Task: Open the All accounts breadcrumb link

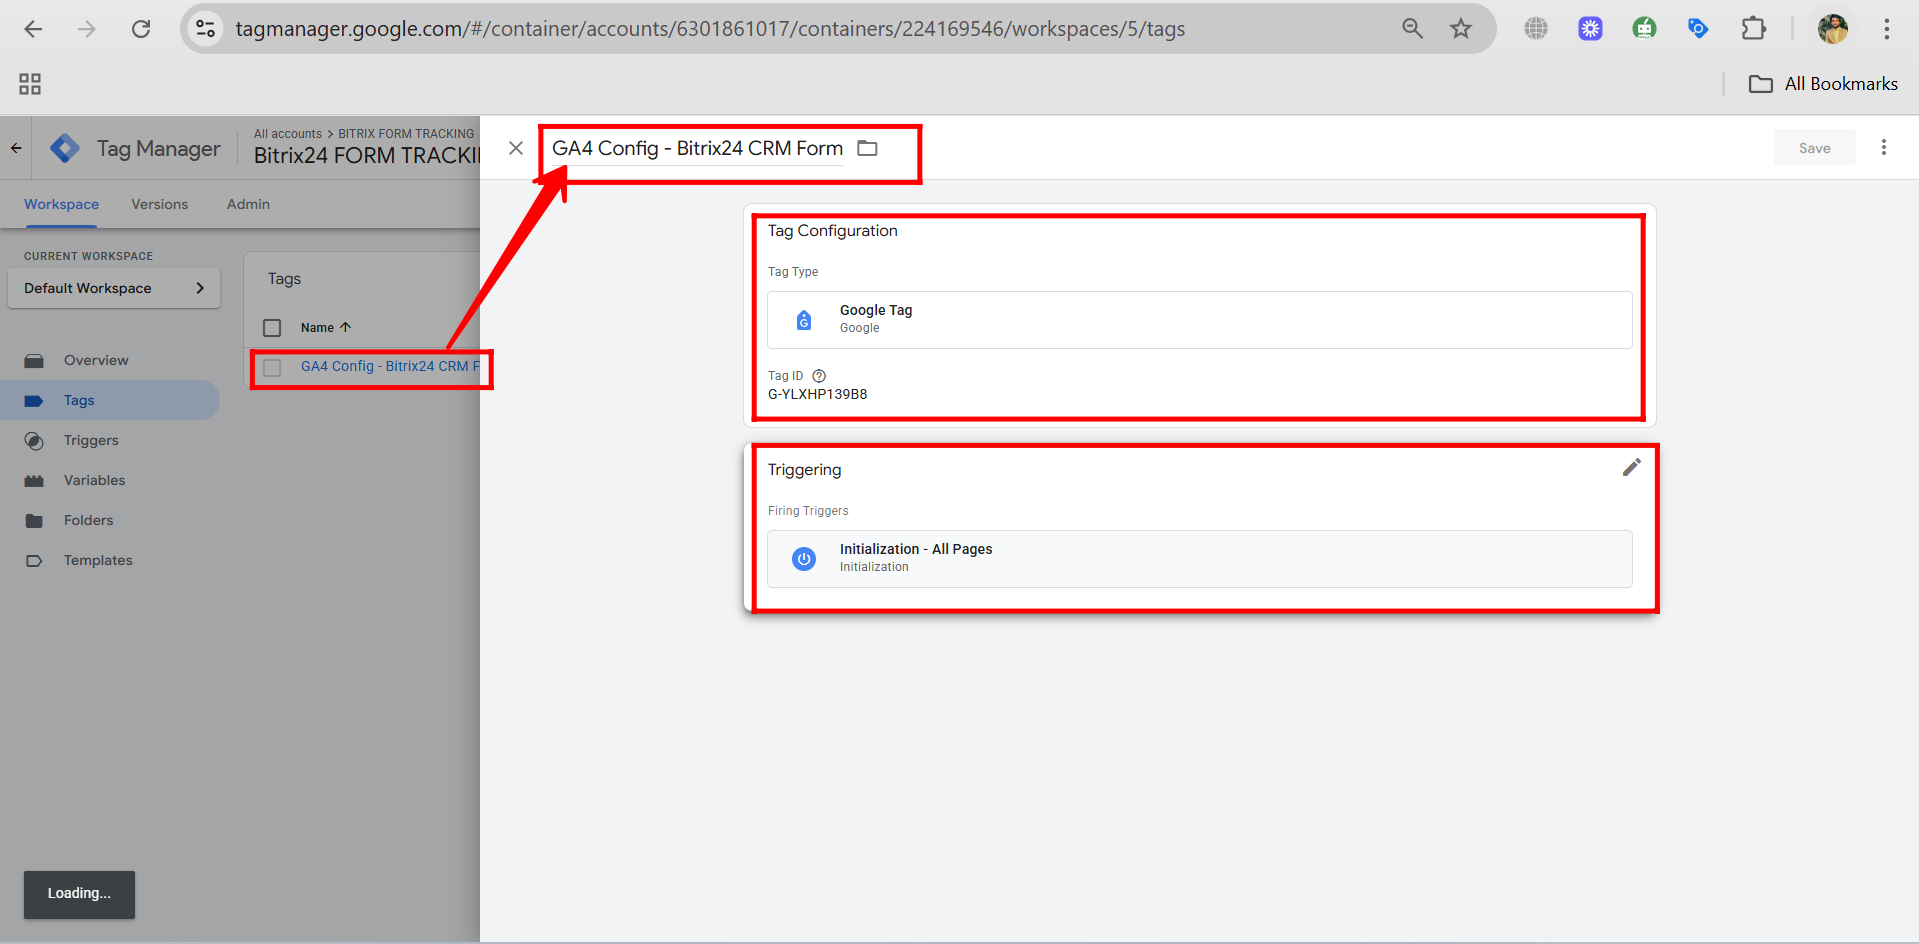Action: point(288,134)
